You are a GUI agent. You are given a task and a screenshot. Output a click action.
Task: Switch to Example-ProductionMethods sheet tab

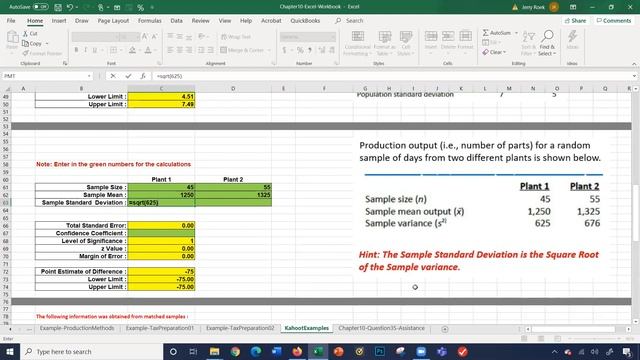(x=77, y=328)
